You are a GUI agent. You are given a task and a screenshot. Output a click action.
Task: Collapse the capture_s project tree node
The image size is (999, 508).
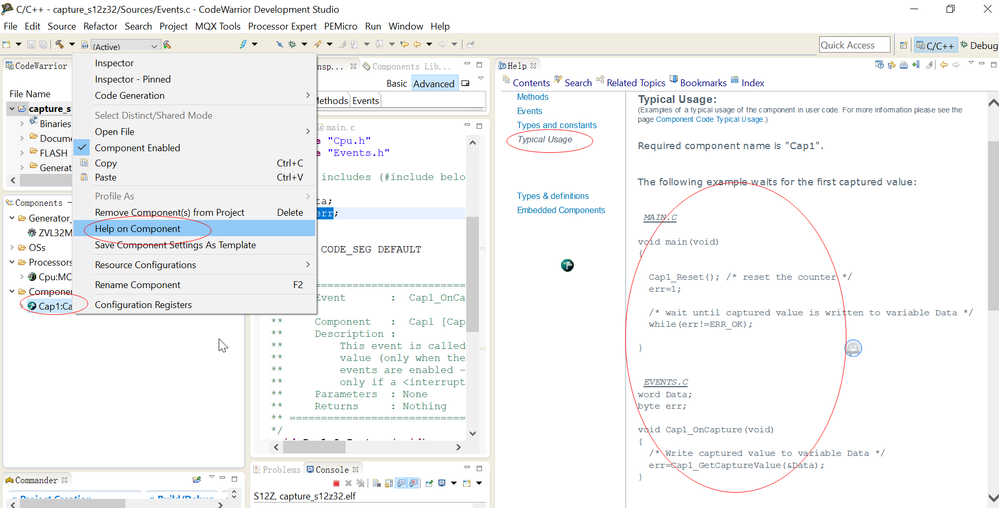[12, 109]
